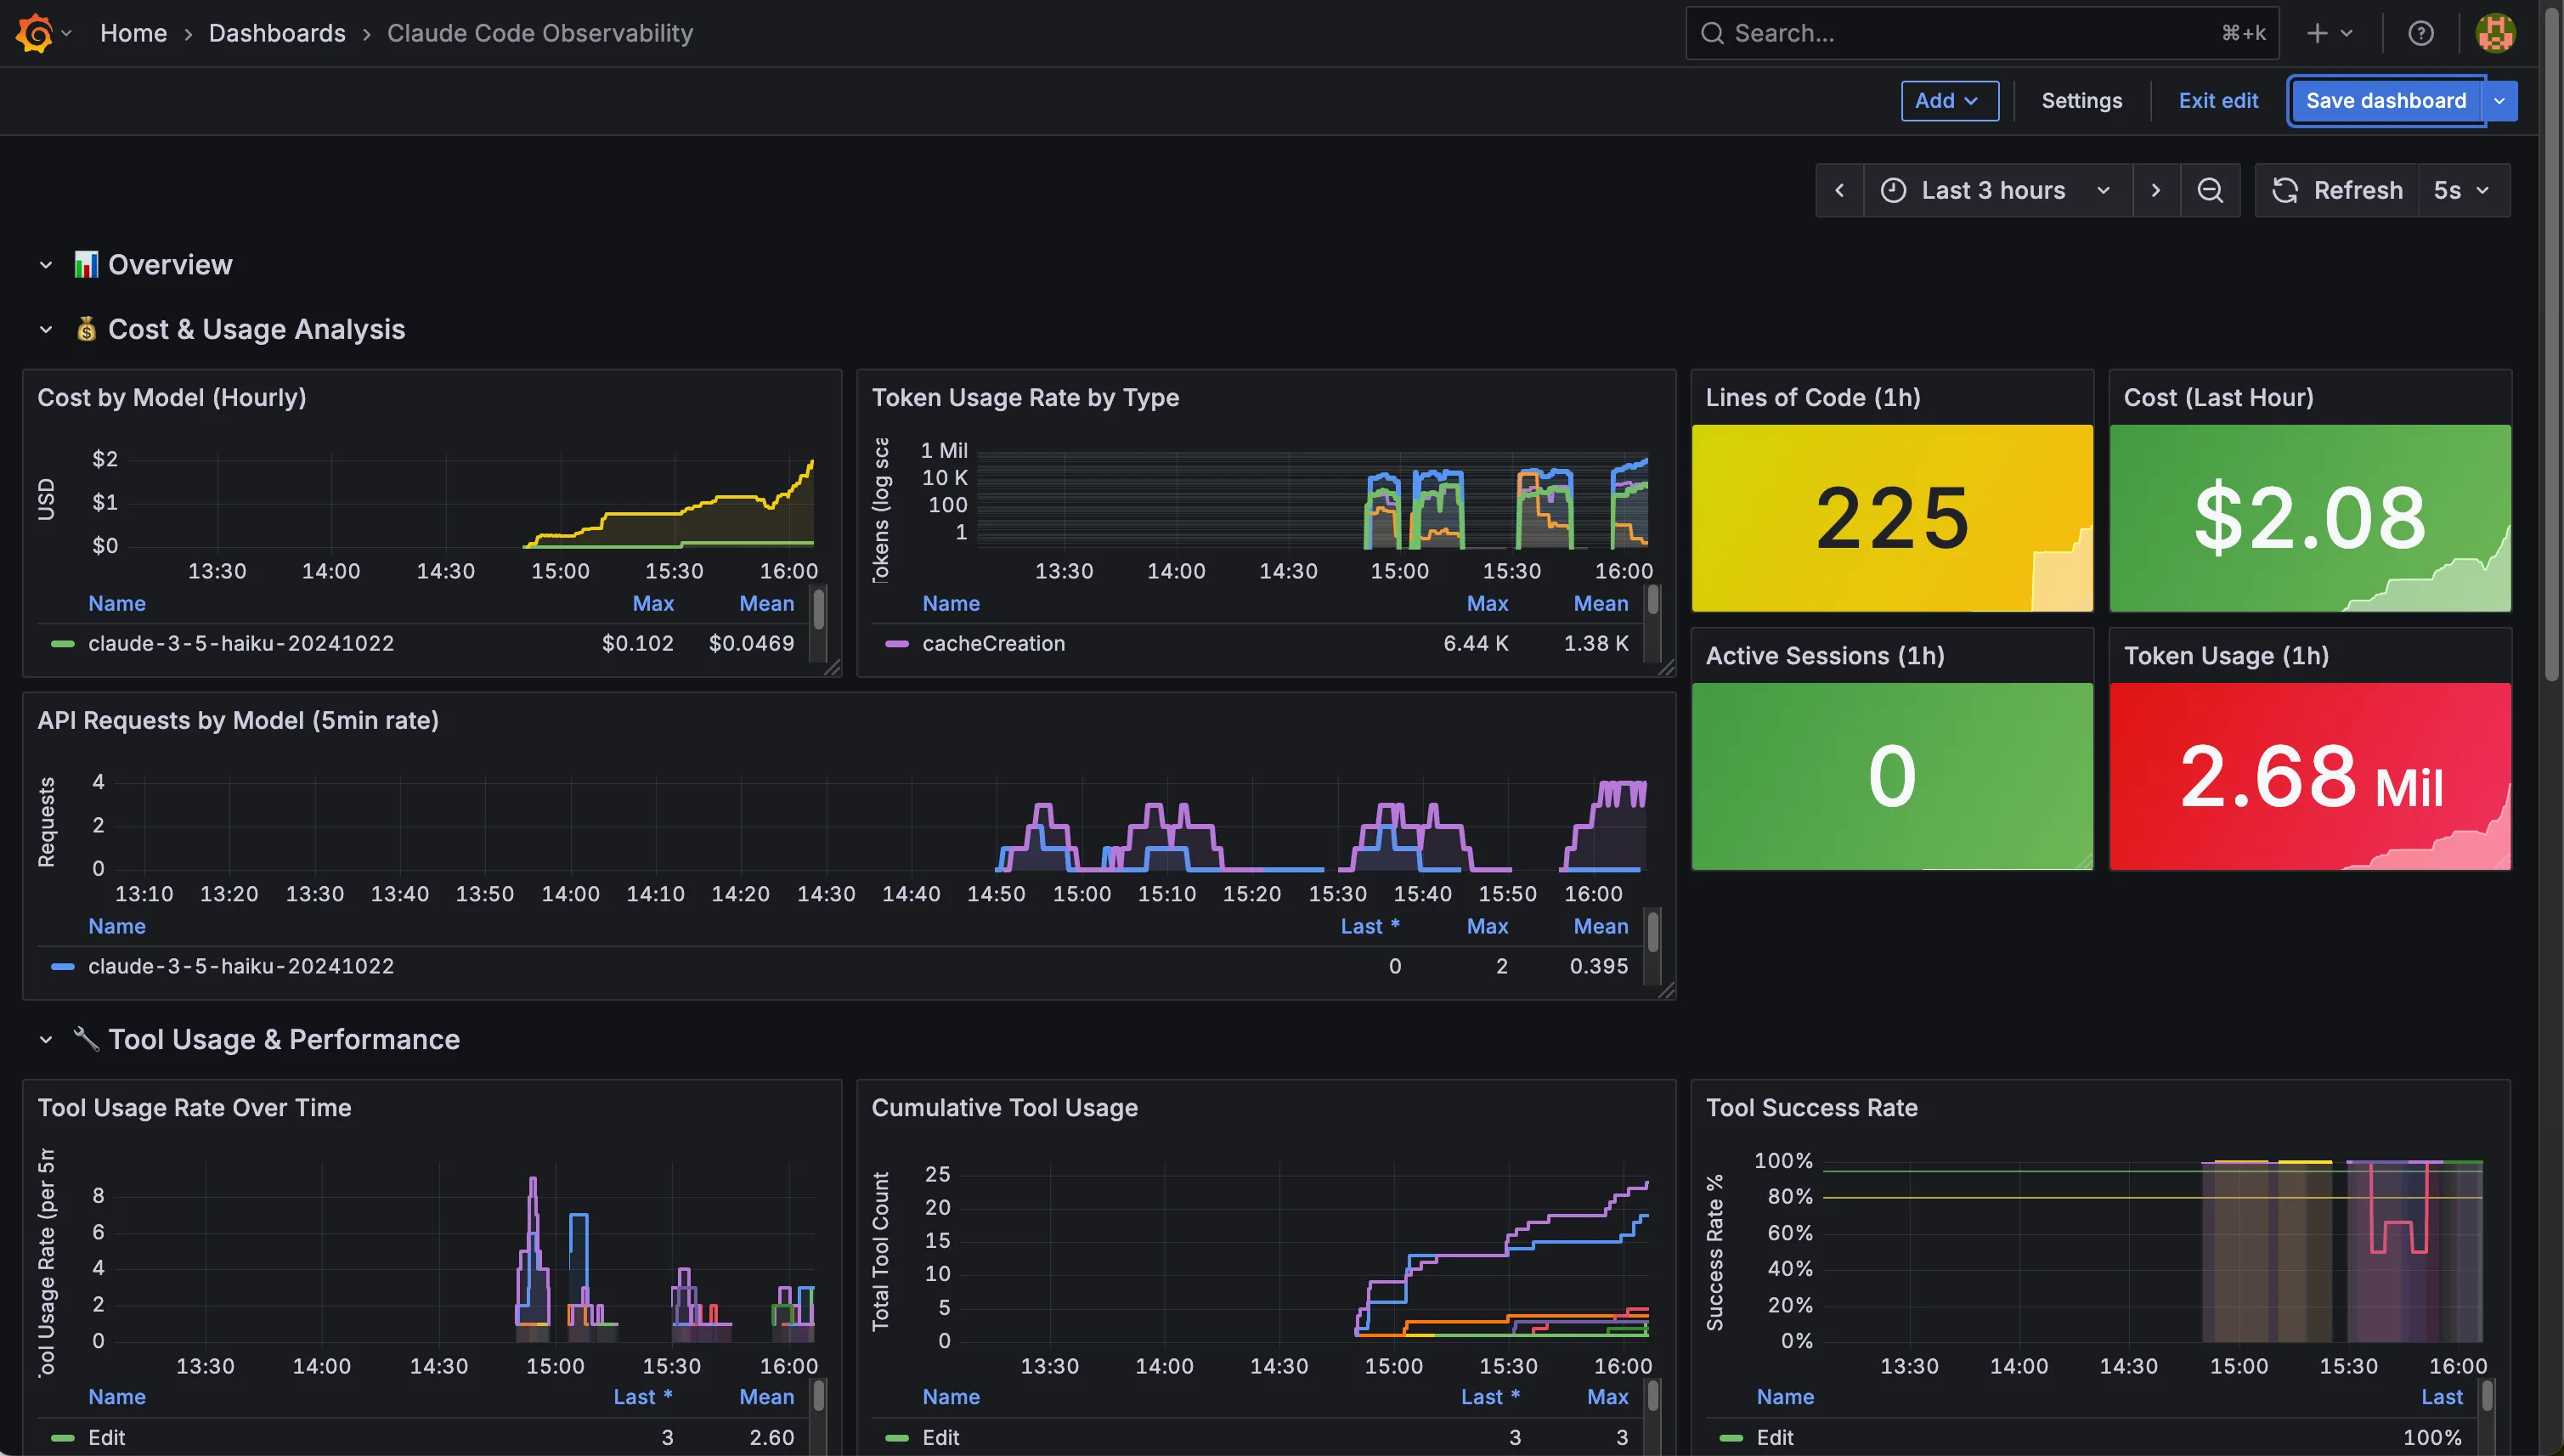Image resolution: width=2564 pixels, height=1456 pixels.
Task: Shift time range backward with left arrow
Action: pyautogui.click(x=1839, y=190)
